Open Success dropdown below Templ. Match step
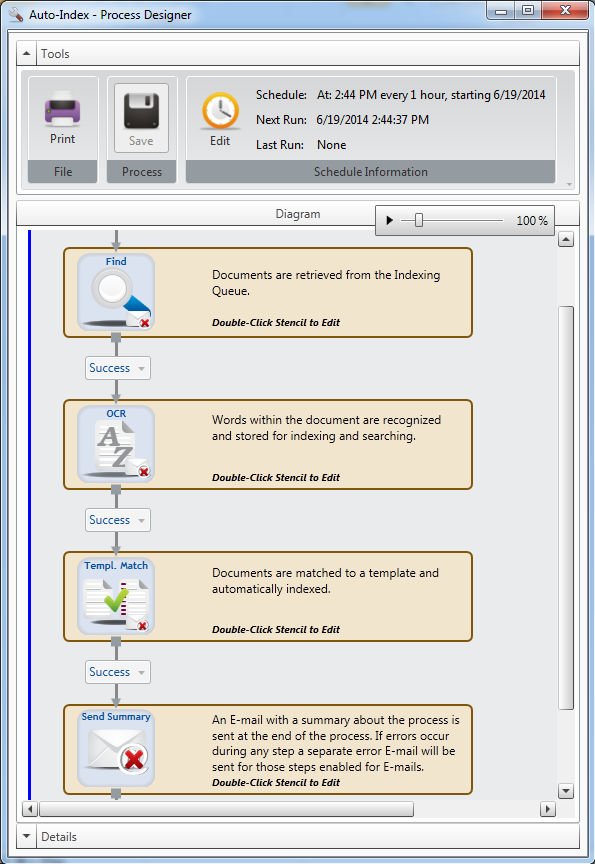 pyautogui.click(x=118, y=672)
